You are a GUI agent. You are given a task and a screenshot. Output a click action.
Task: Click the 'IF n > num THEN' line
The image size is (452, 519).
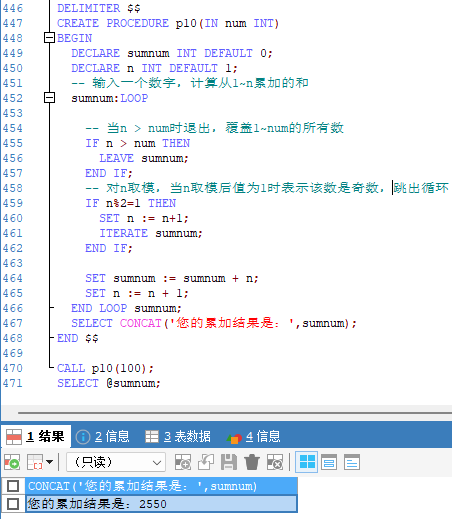[x=138, y=143]
